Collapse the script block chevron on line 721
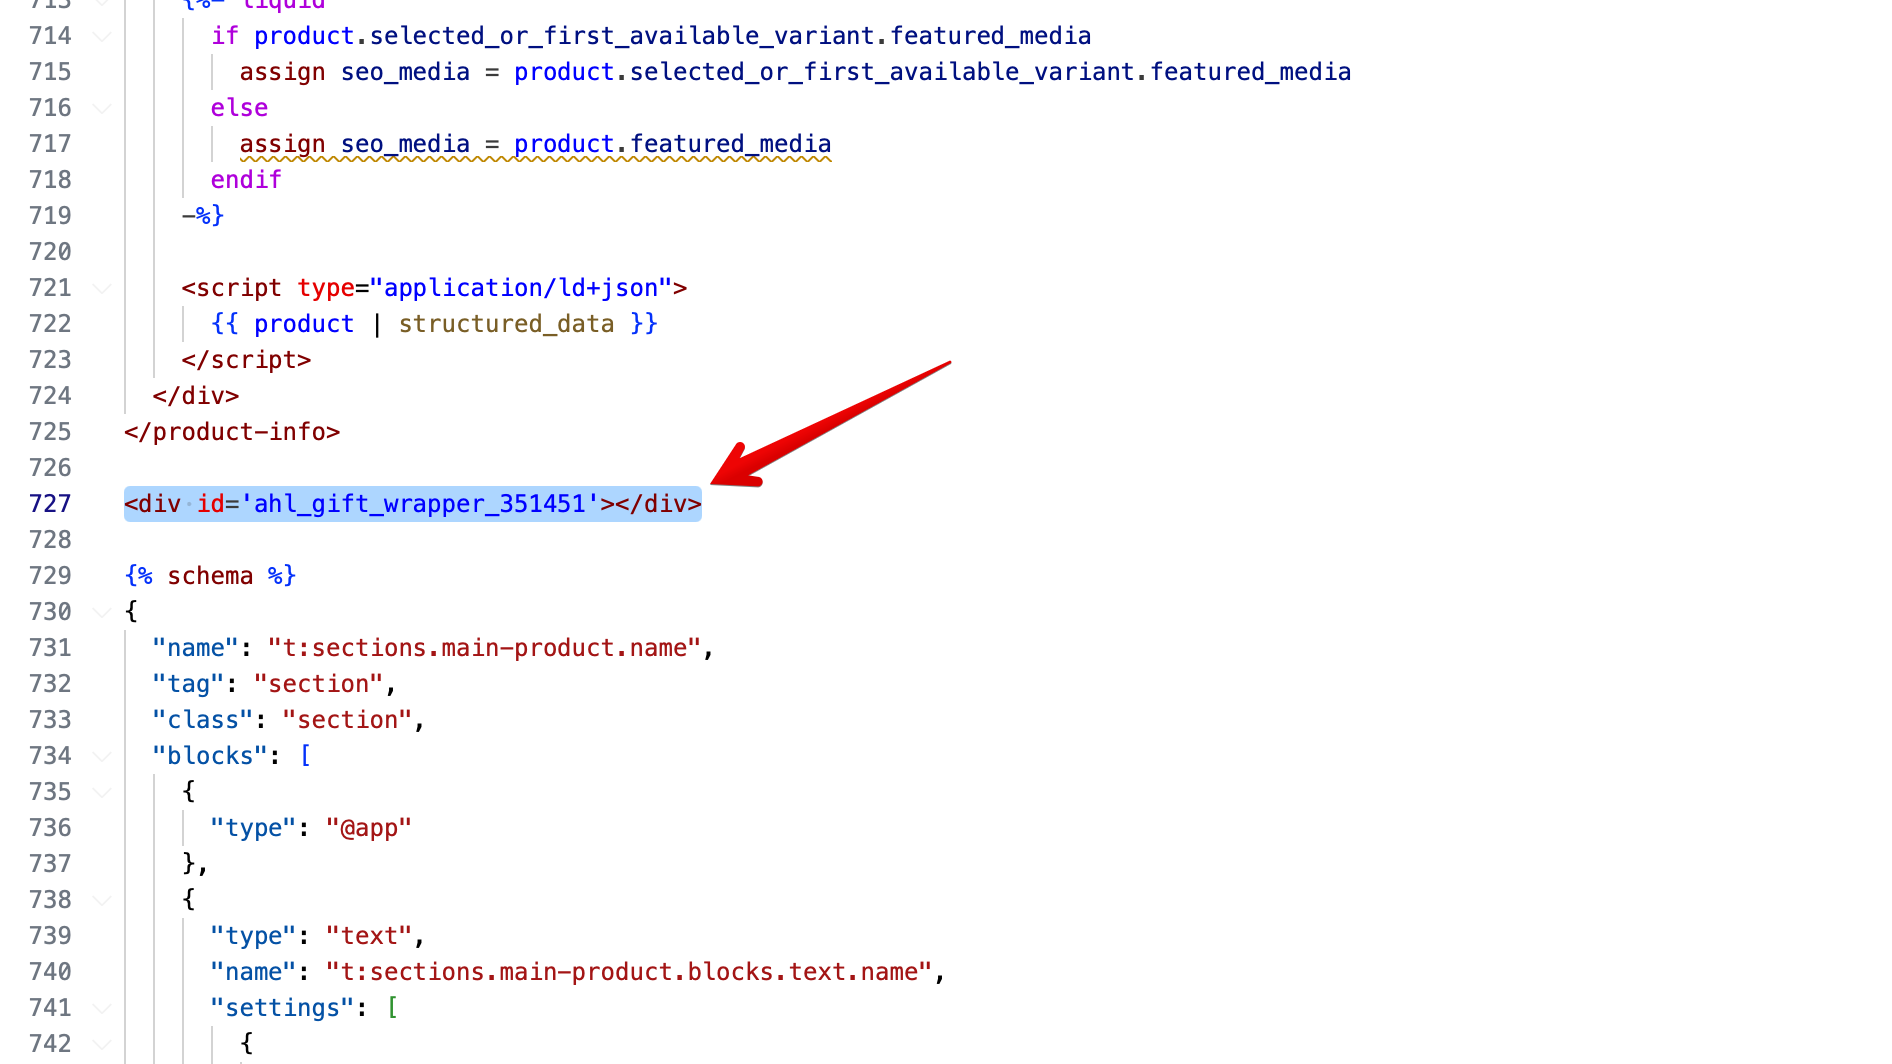This screenshot has height=1064, width=1892. click(101, 288)
